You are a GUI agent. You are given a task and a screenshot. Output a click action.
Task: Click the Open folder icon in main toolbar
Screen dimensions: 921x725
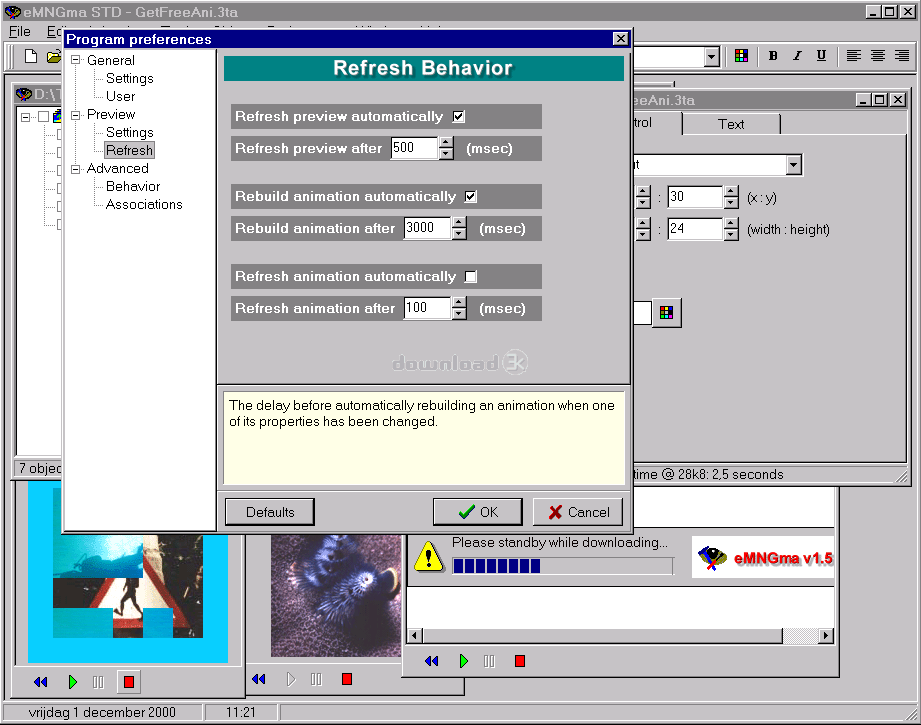tap(54, 56)
